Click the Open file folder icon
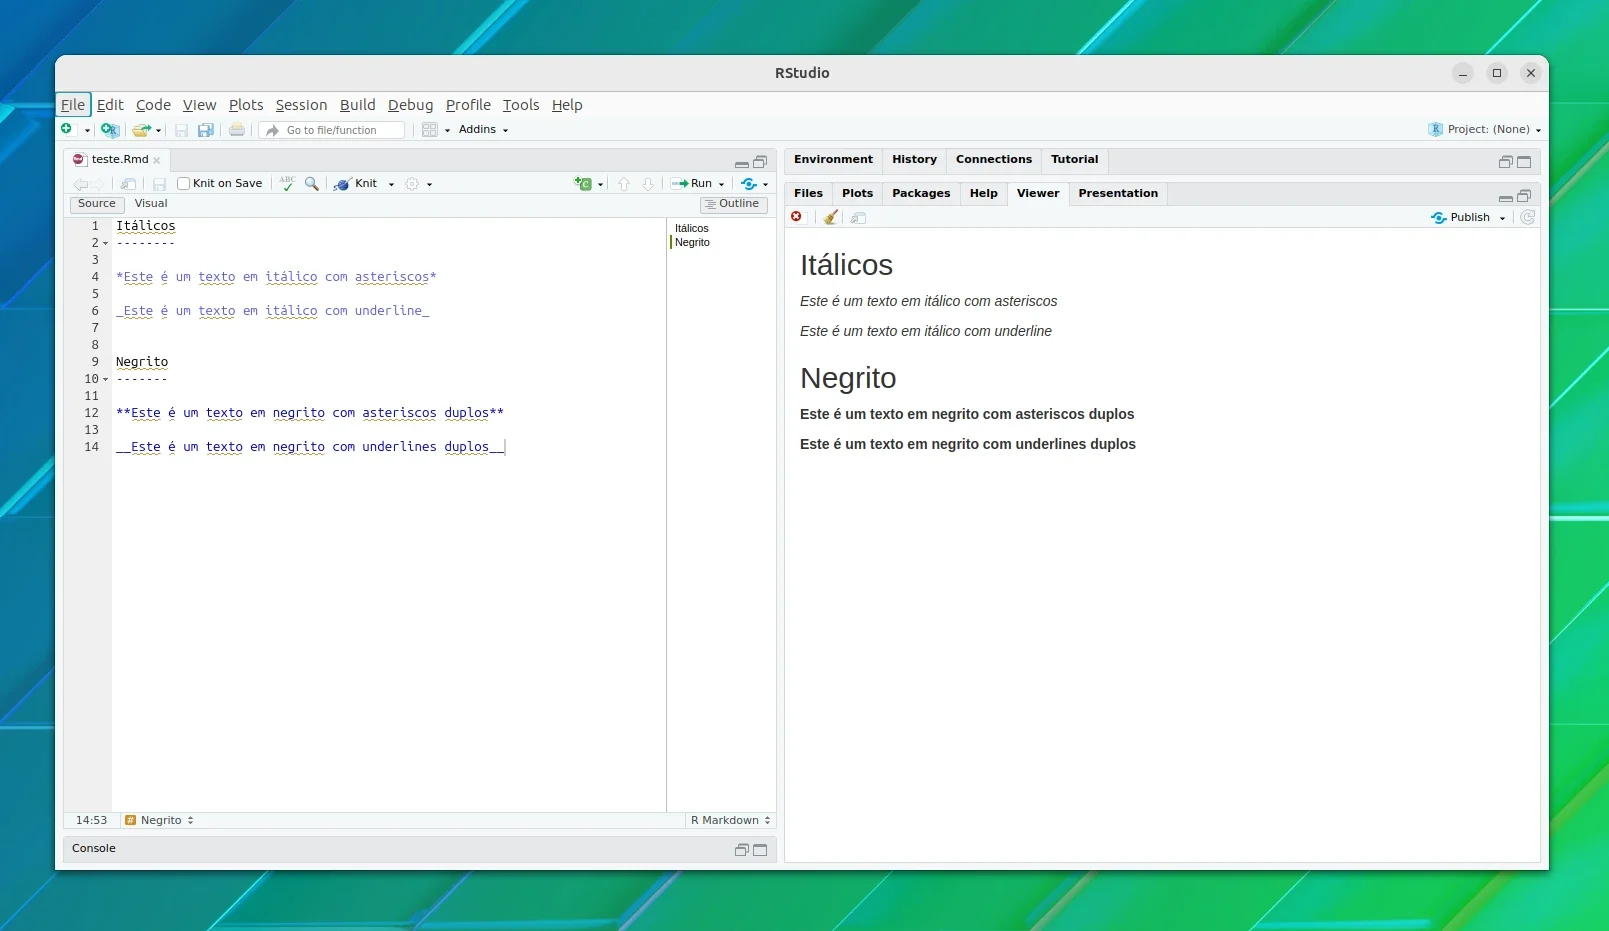 tap(142, 130)
